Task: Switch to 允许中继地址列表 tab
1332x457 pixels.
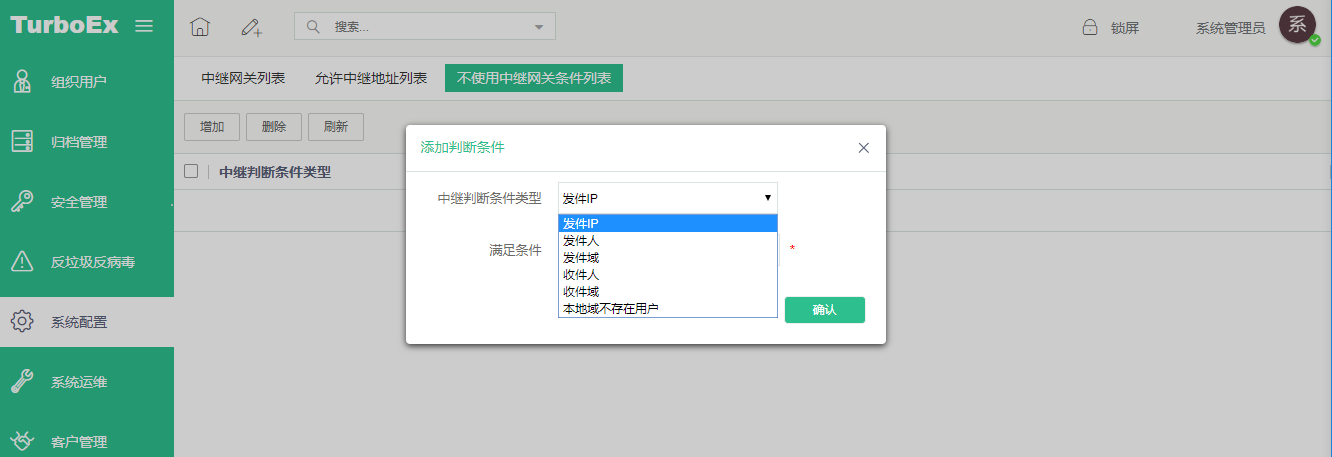Action: click(x=371, y=78)
